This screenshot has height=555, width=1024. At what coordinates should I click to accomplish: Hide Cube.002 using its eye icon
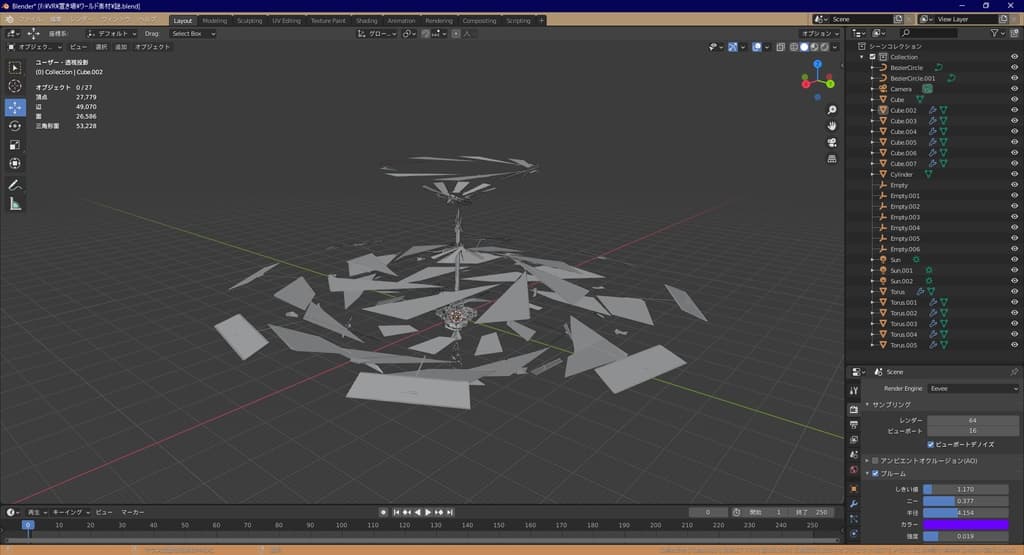[x=1015, y=110]
